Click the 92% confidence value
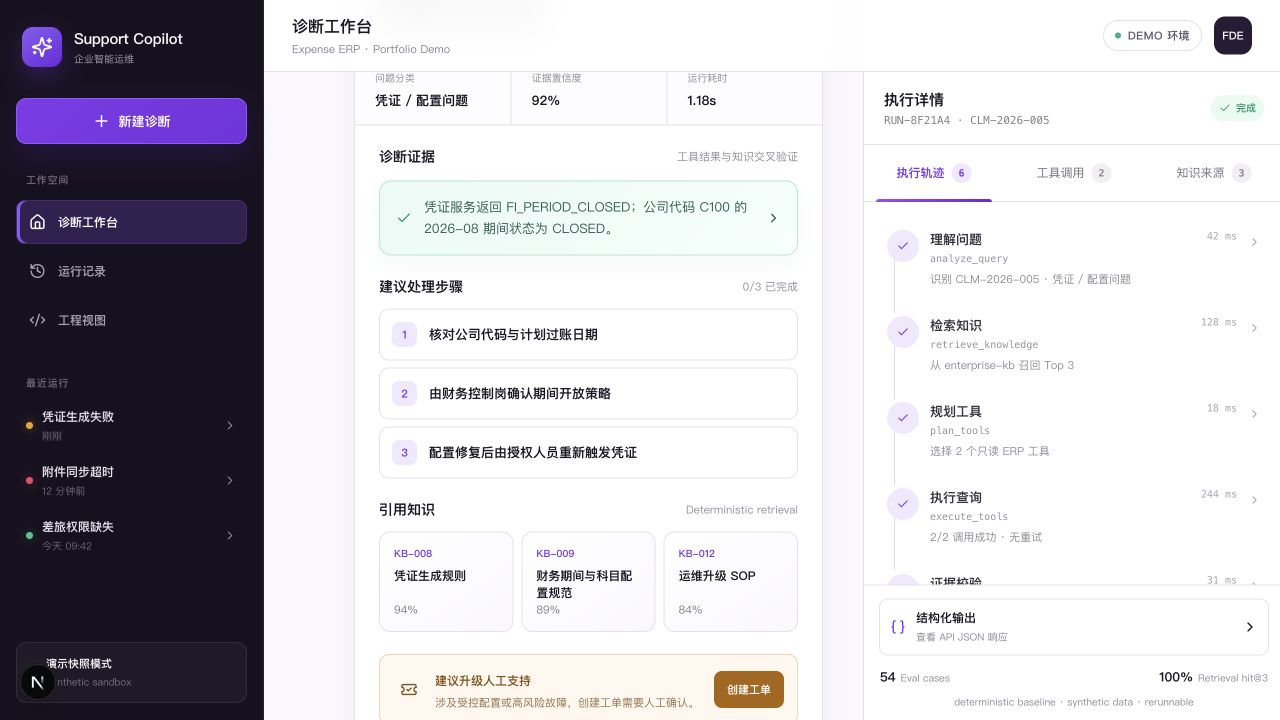Viewport: 1280px width, 720px height. [x=546, y=100]
